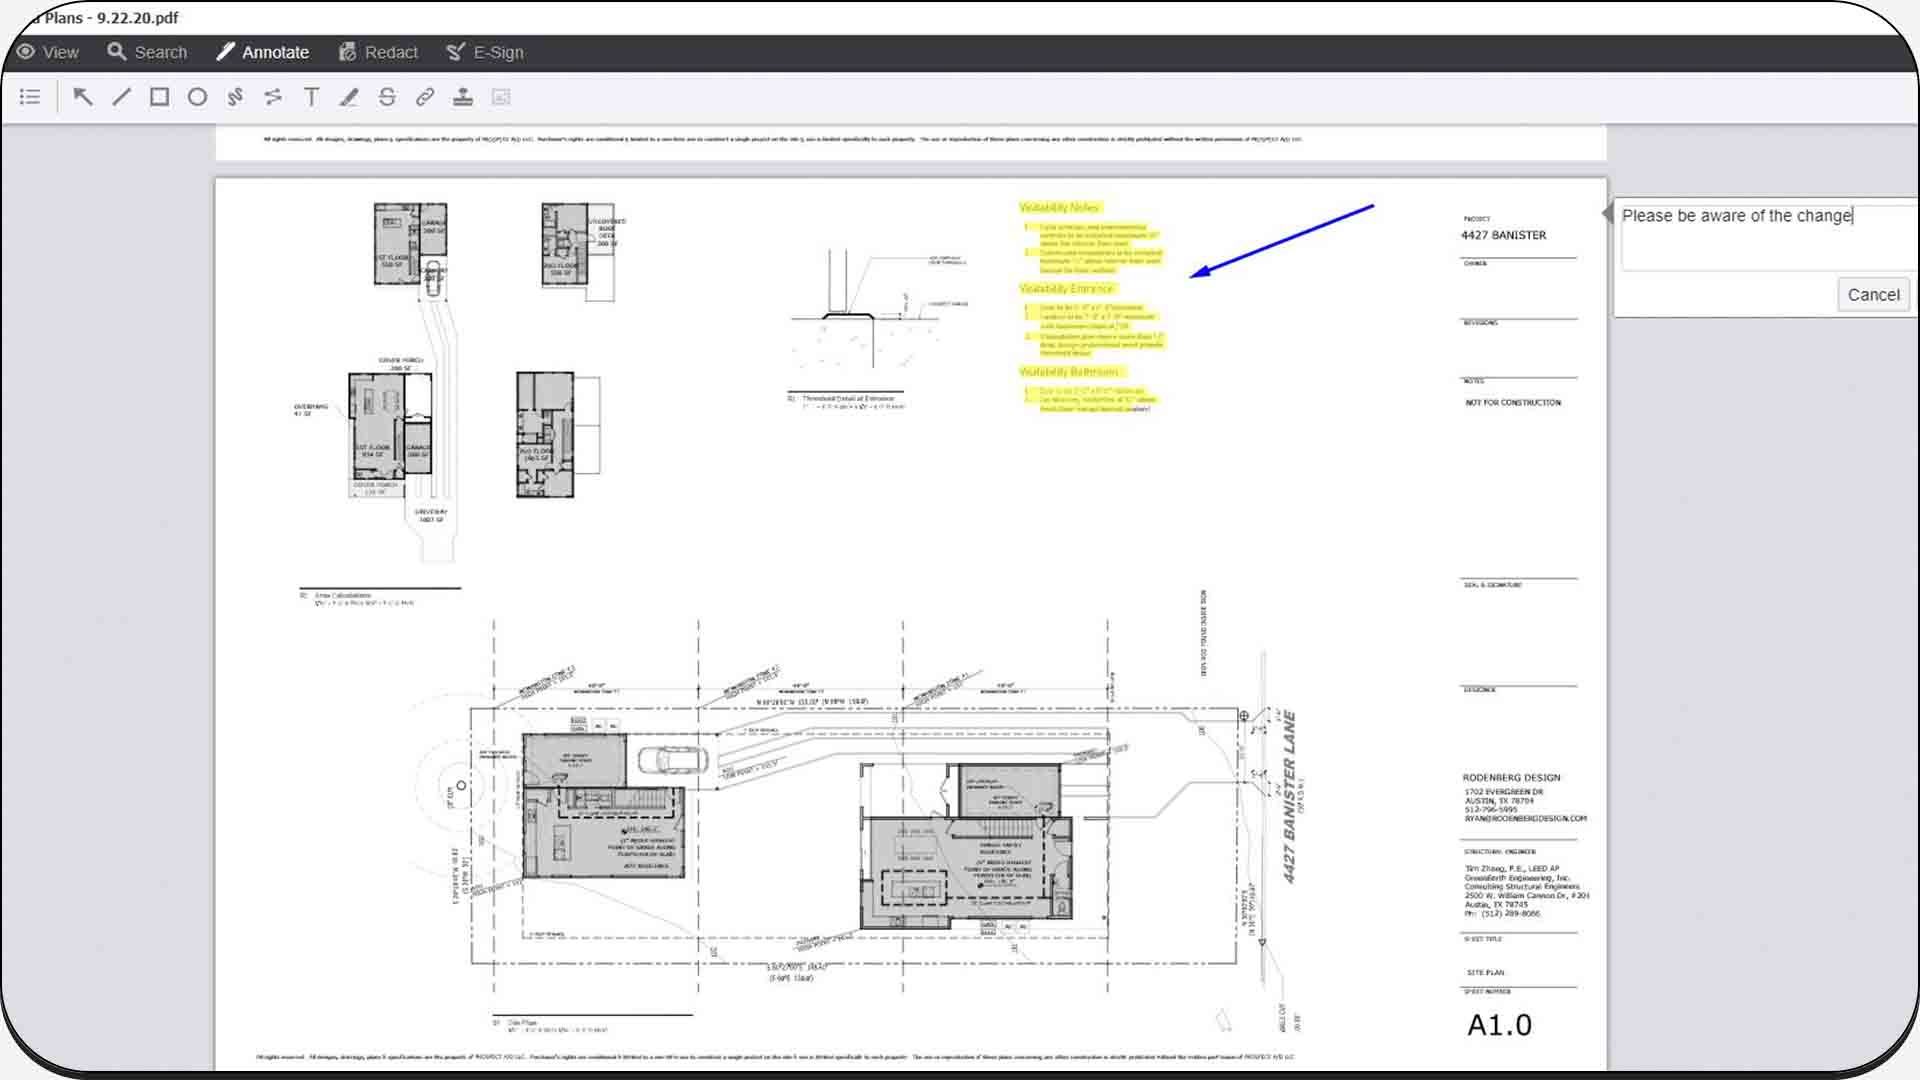The height and width of the screenshot is (1080, 1920).
Task: Open the Search tab
Action: (147, 52)
